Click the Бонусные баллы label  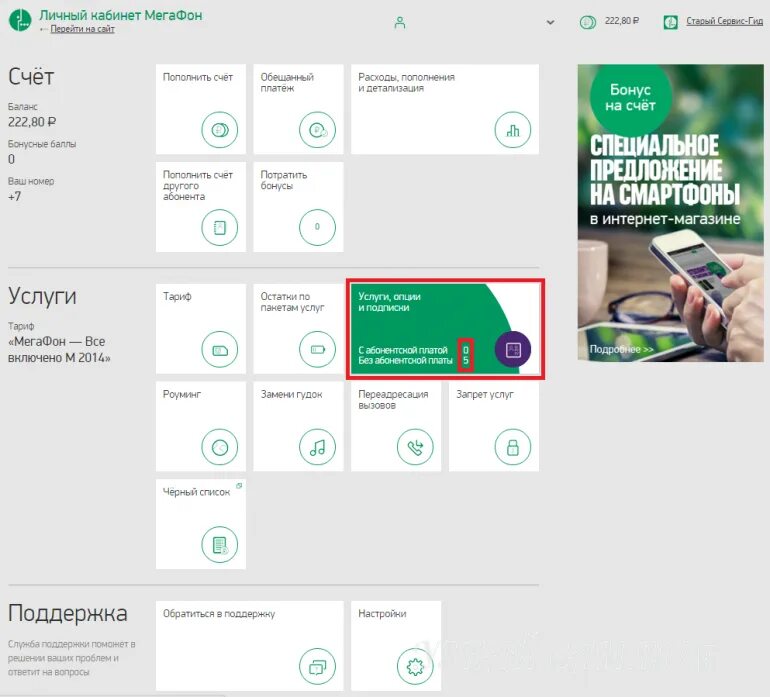coord(42,144)
